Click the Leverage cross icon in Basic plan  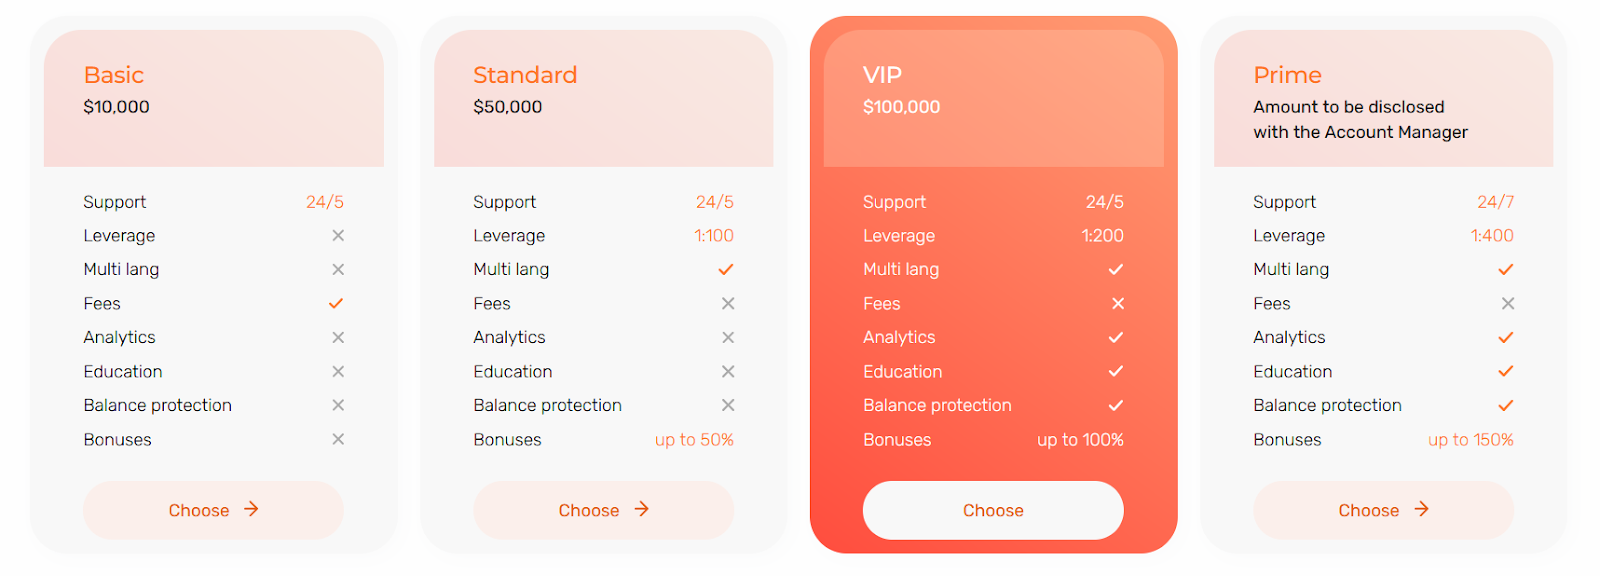coord(338,235)
